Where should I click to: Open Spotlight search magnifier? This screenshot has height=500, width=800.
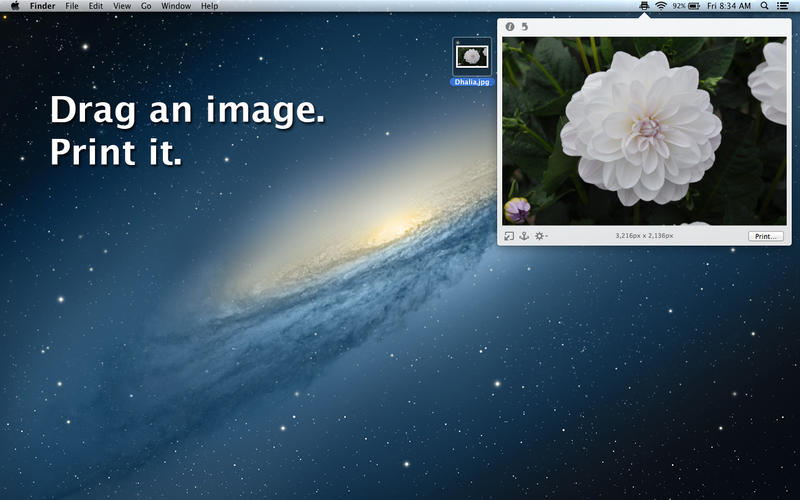tap(765, 6)
